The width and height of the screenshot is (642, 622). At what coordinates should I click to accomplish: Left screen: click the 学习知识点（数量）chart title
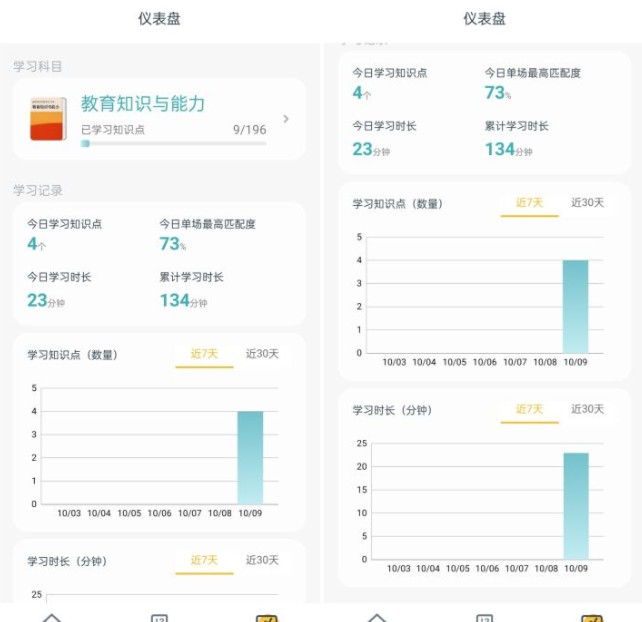point(72,355)
